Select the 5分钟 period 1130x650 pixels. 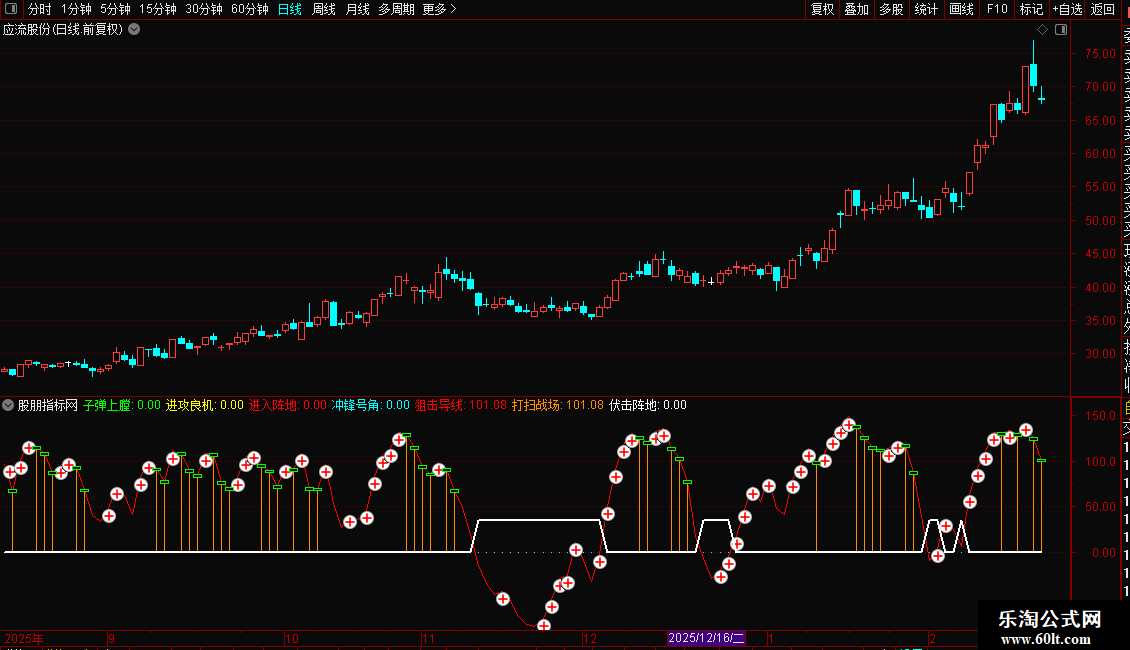[115, 9]
